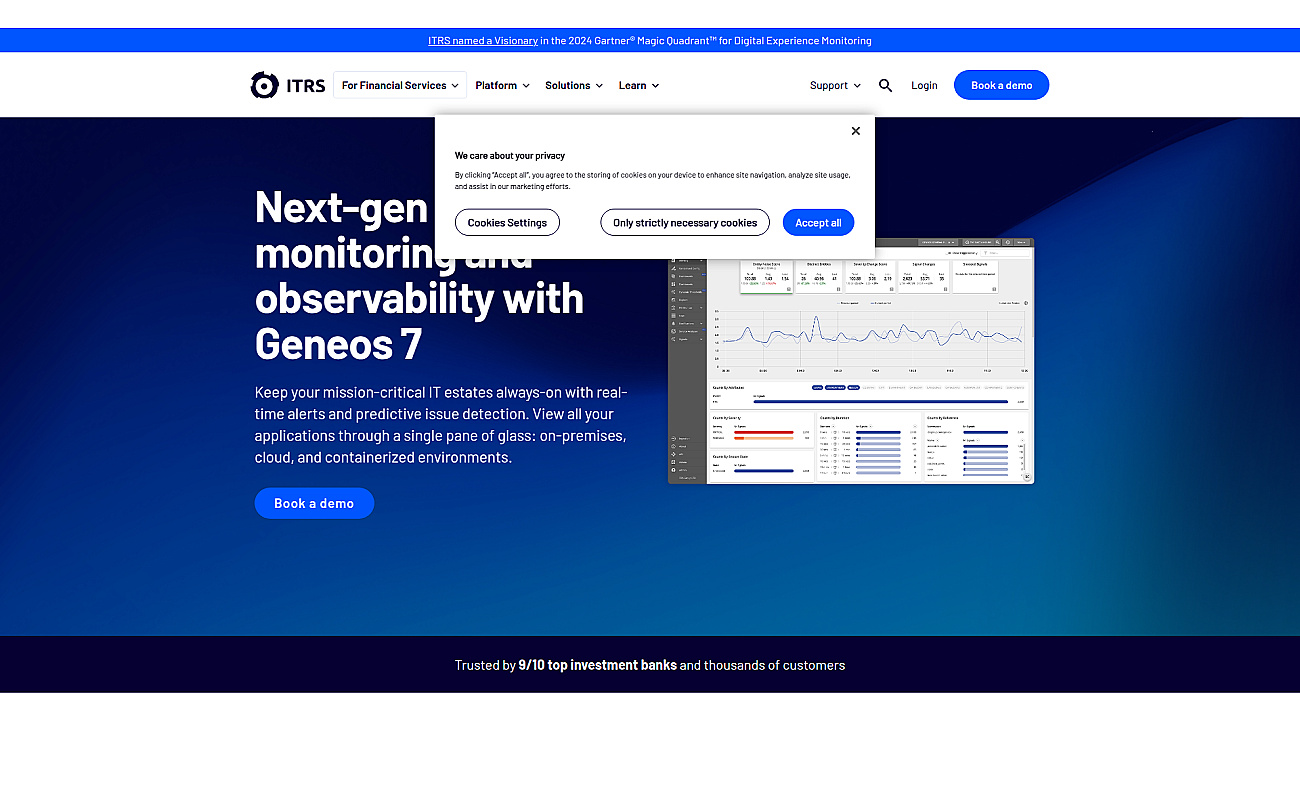This screenshot has height=788, width=1300.
Task: Click Book a demo in header
Action: (1001, 85)
